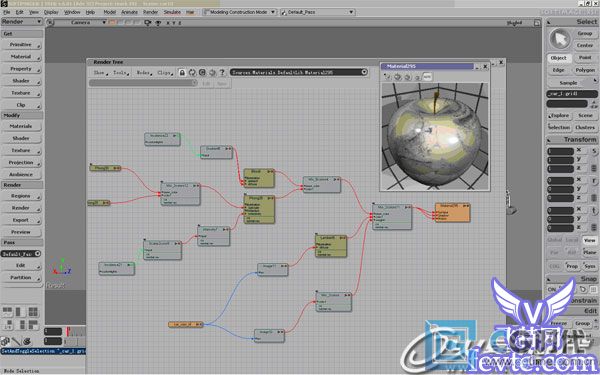Click the Primitive button under Get
Screen dimensions: 600x375
click(21, 45)
